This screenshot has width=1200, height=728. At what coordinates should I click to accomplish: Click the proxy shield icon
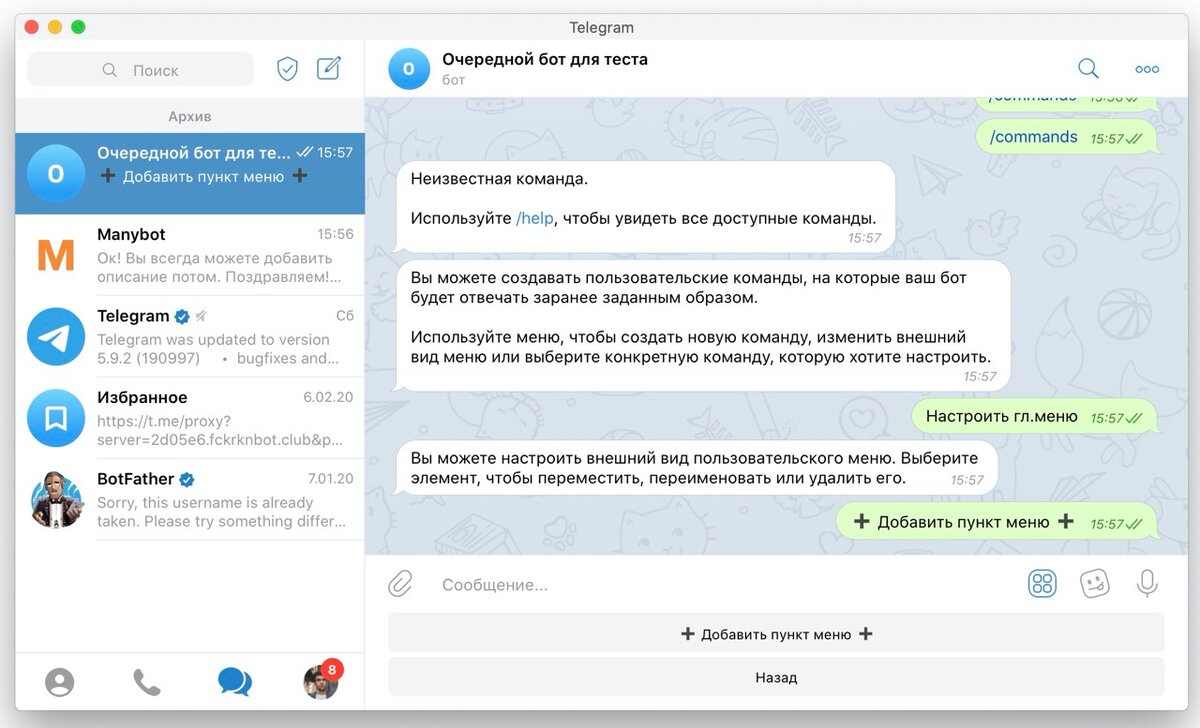pos(287,69)
